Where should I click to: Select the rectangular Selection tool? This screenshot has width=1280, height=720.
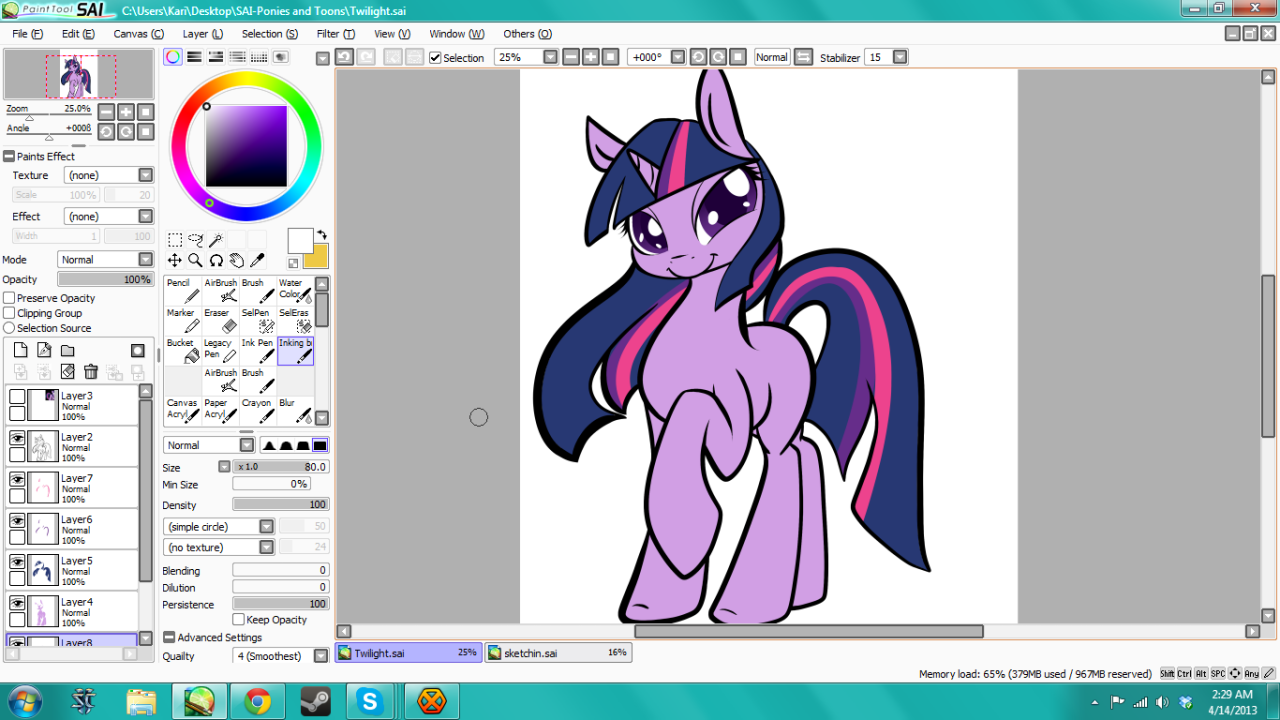point(175,240)
